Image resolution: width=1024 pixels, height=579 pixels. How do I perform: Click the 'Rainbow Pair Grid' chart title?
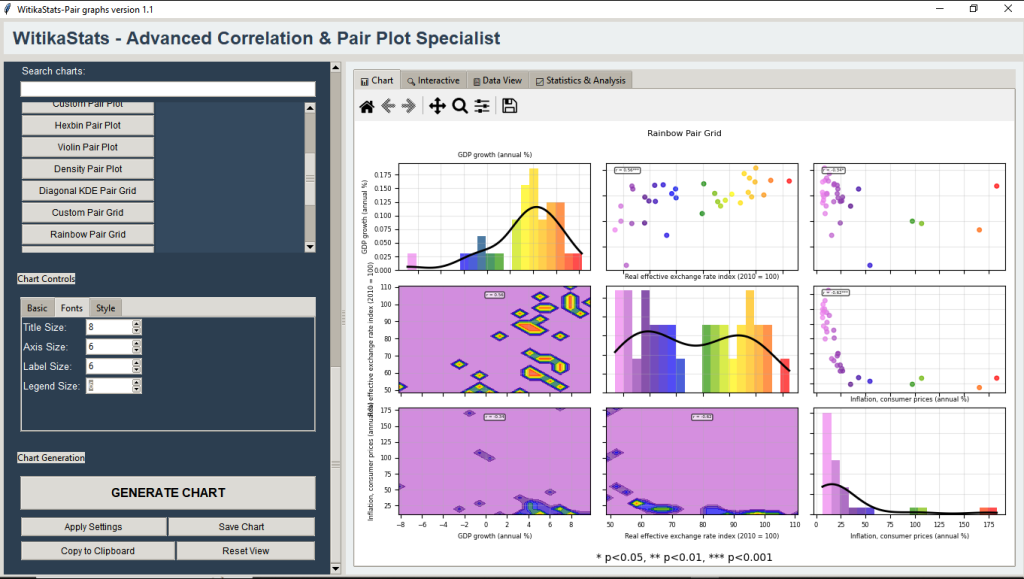point(684,133)
